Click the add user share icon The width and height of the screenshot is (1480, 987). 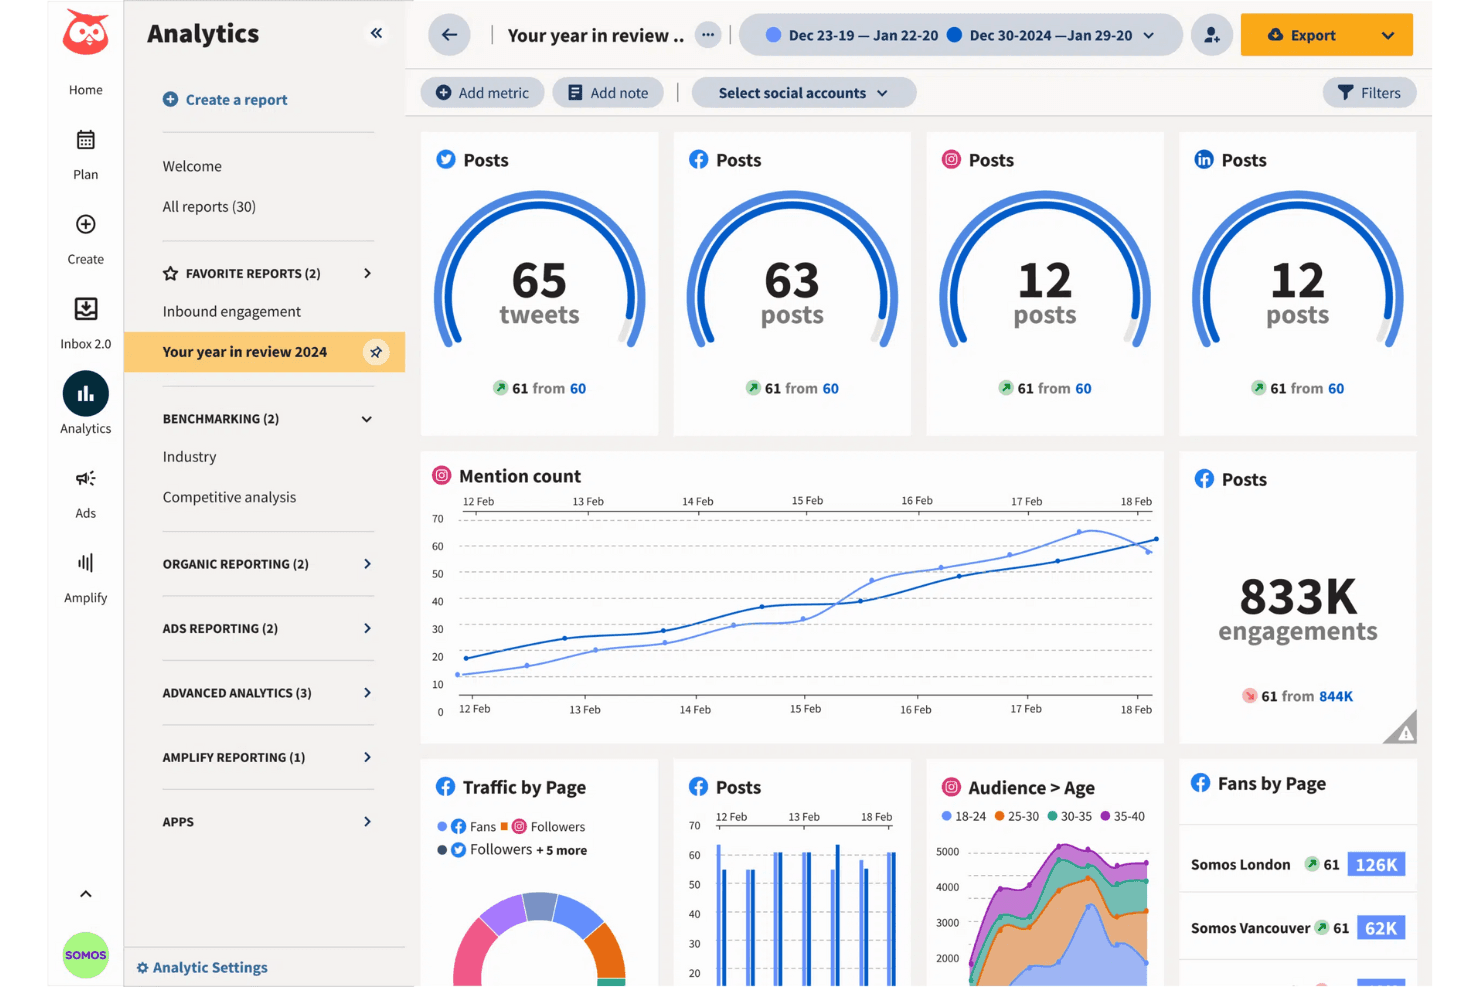click(1212, 35)
